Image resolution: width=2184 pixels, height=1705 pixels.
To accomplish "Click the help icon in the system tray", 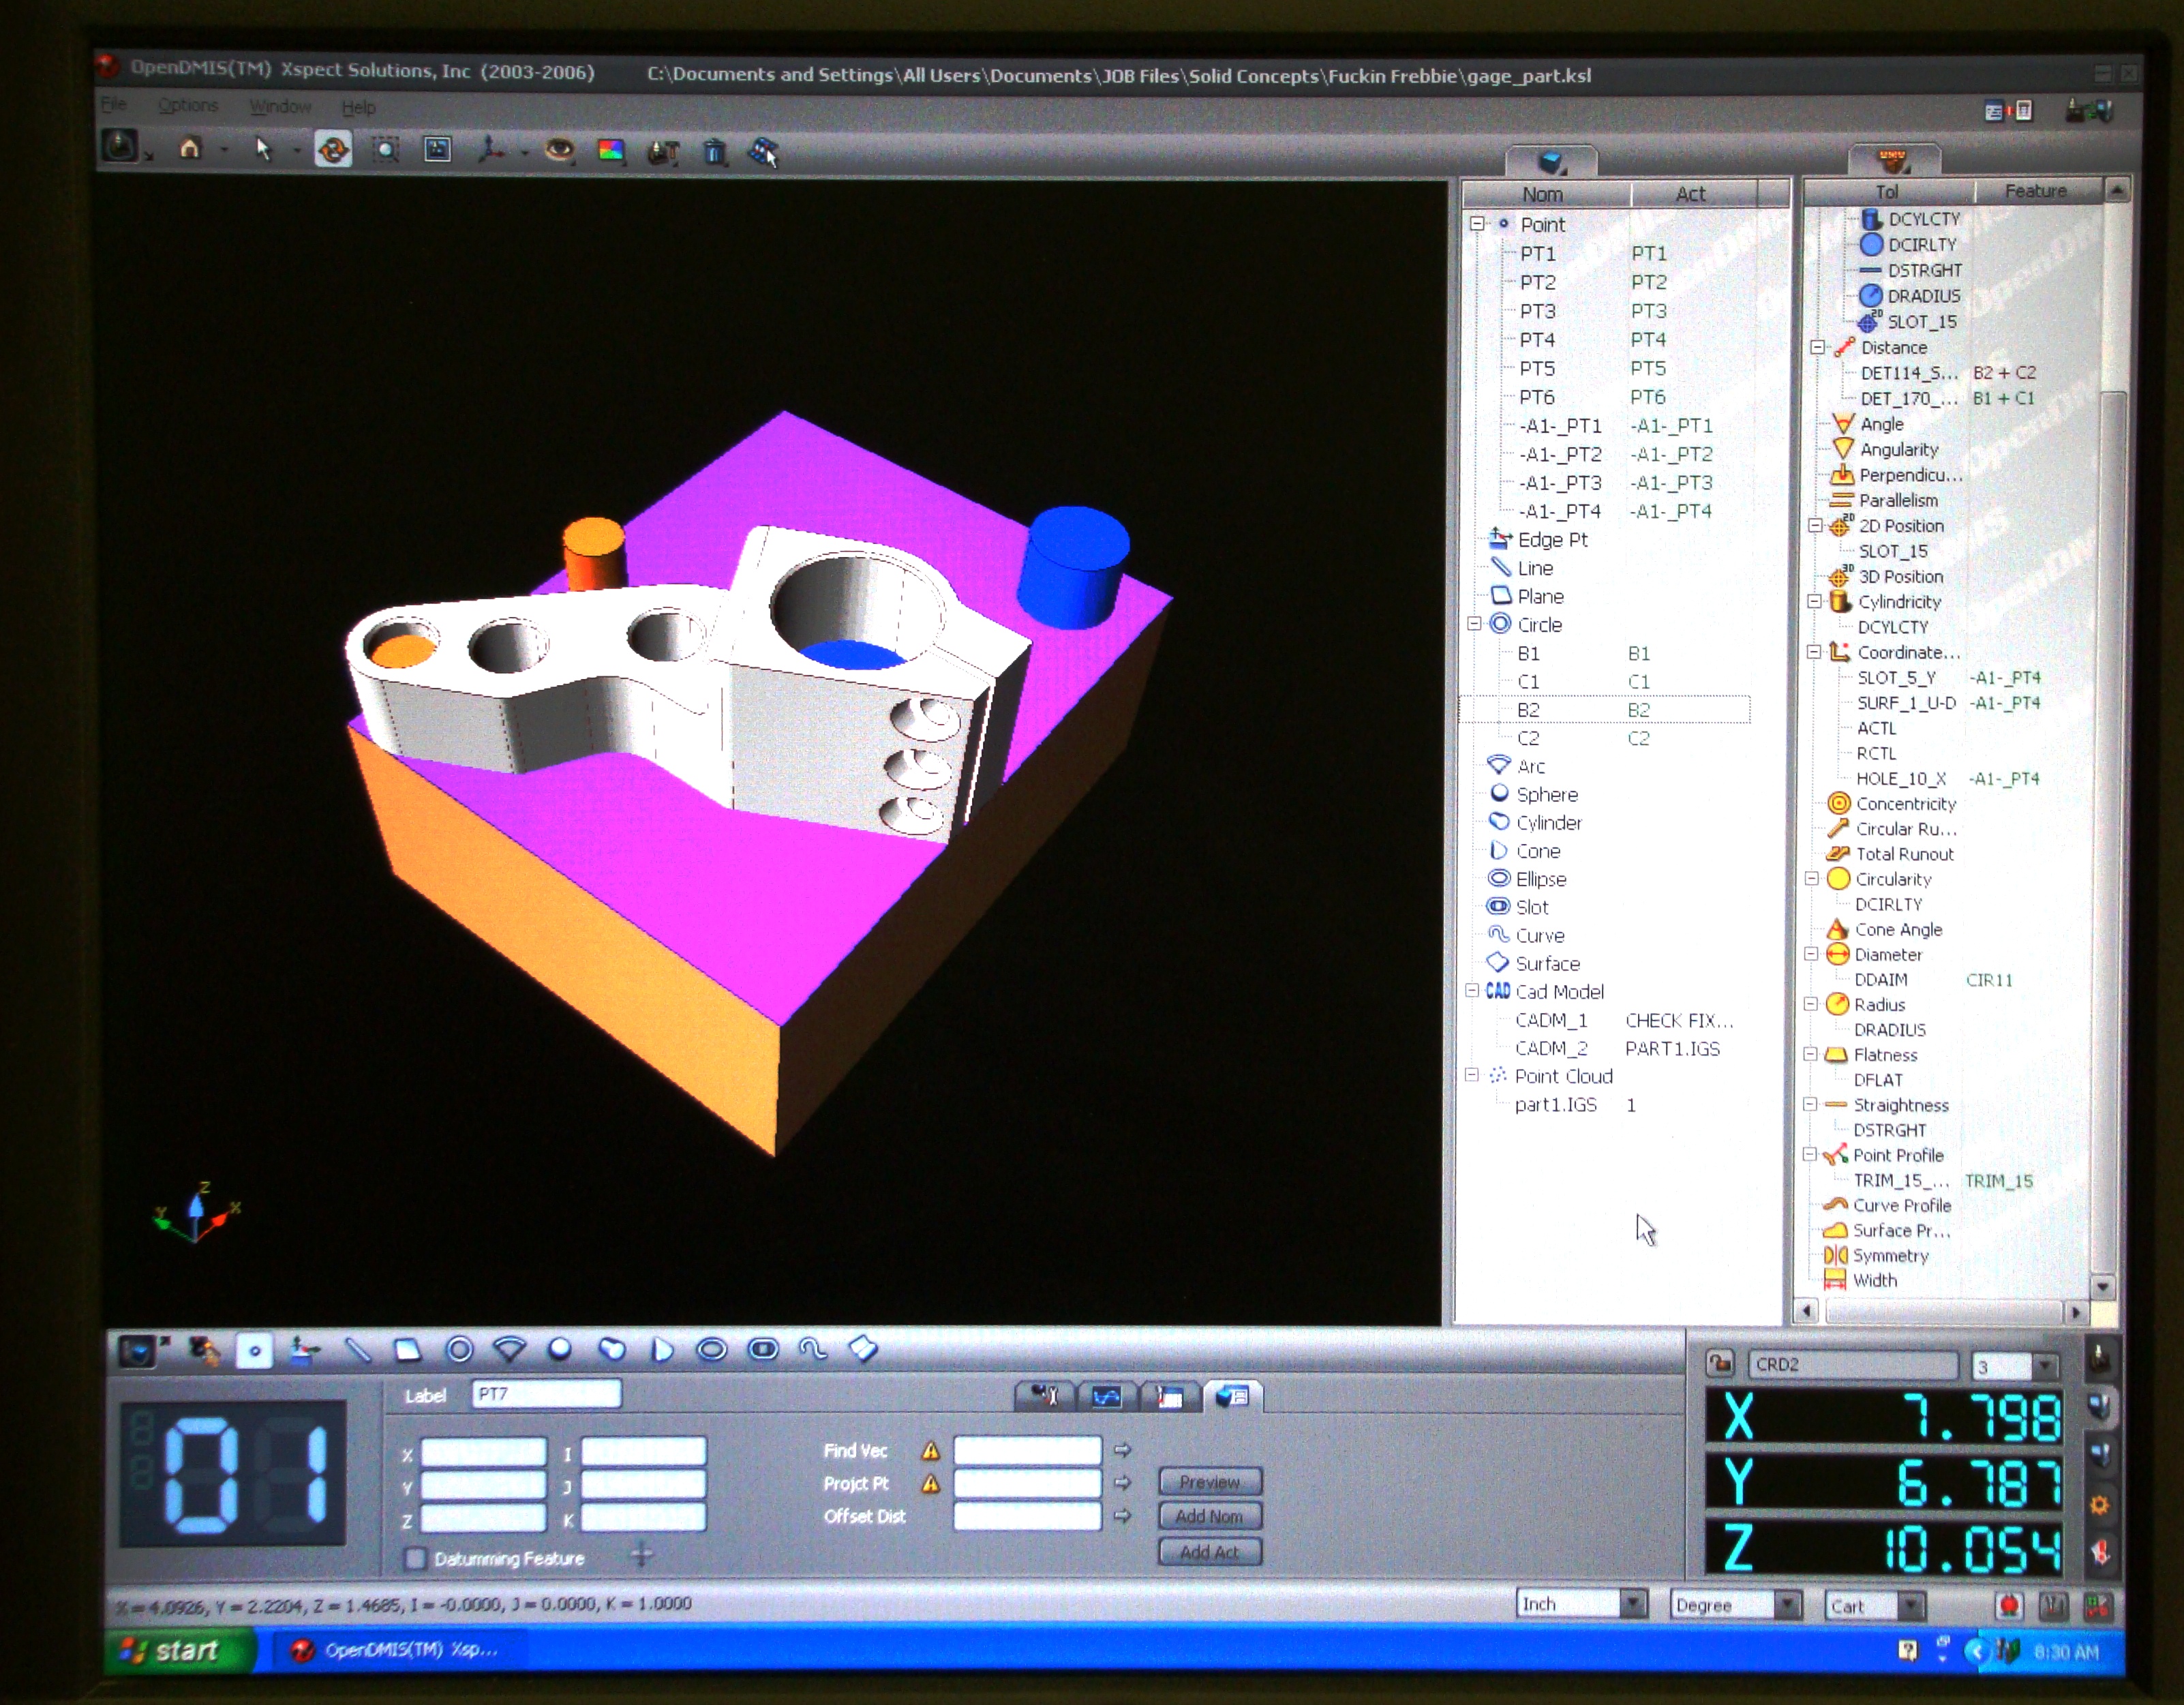I will [1908, 1651].
